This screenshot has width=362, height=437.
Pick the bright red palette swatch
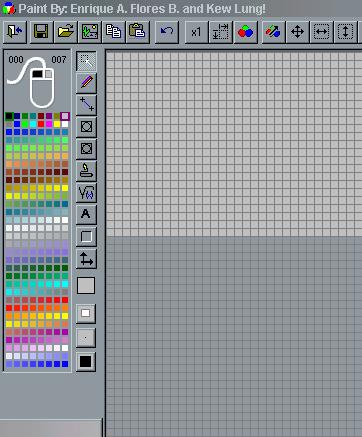click(41, 124)
